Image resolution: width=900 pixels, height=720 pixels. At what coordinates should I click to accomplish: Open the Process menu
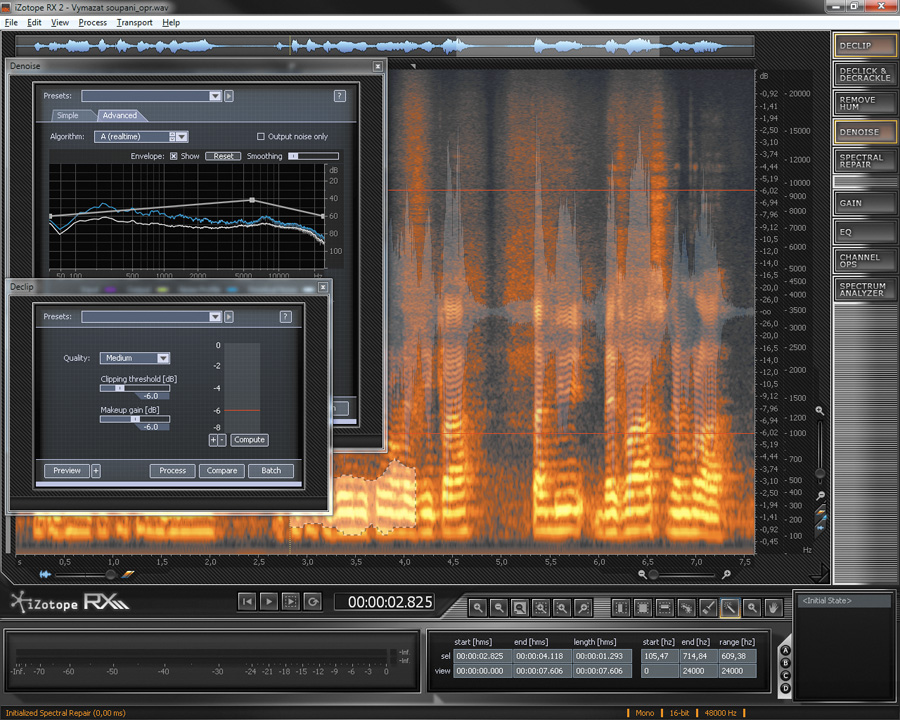[x=92, y=22]
